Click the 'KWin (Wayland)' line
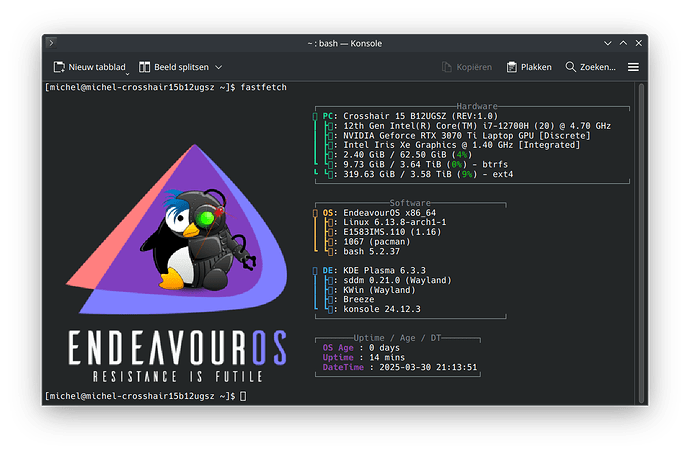The image size is (690, 455). pos(379,290)
